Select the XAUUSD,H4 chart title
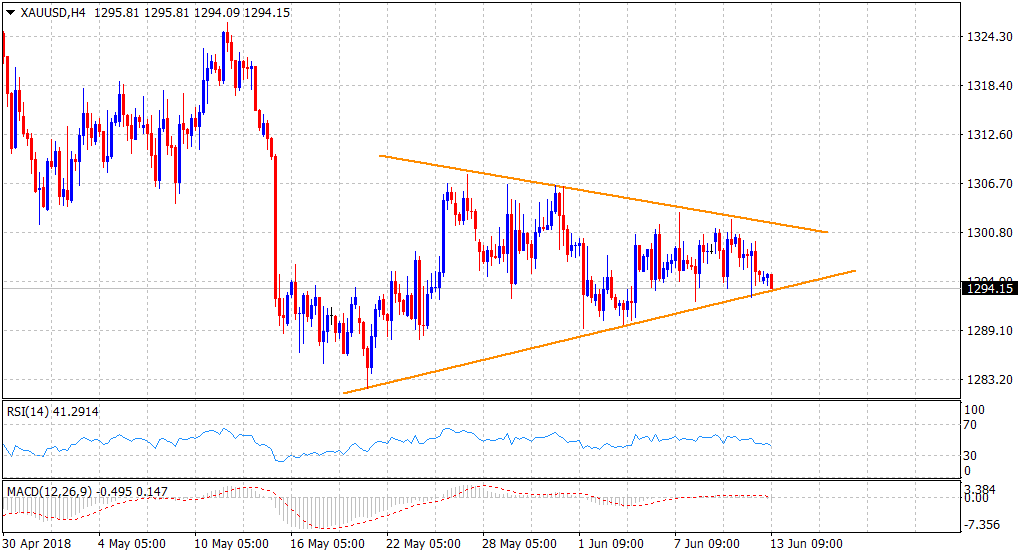1020x556 pixels. 50,11
